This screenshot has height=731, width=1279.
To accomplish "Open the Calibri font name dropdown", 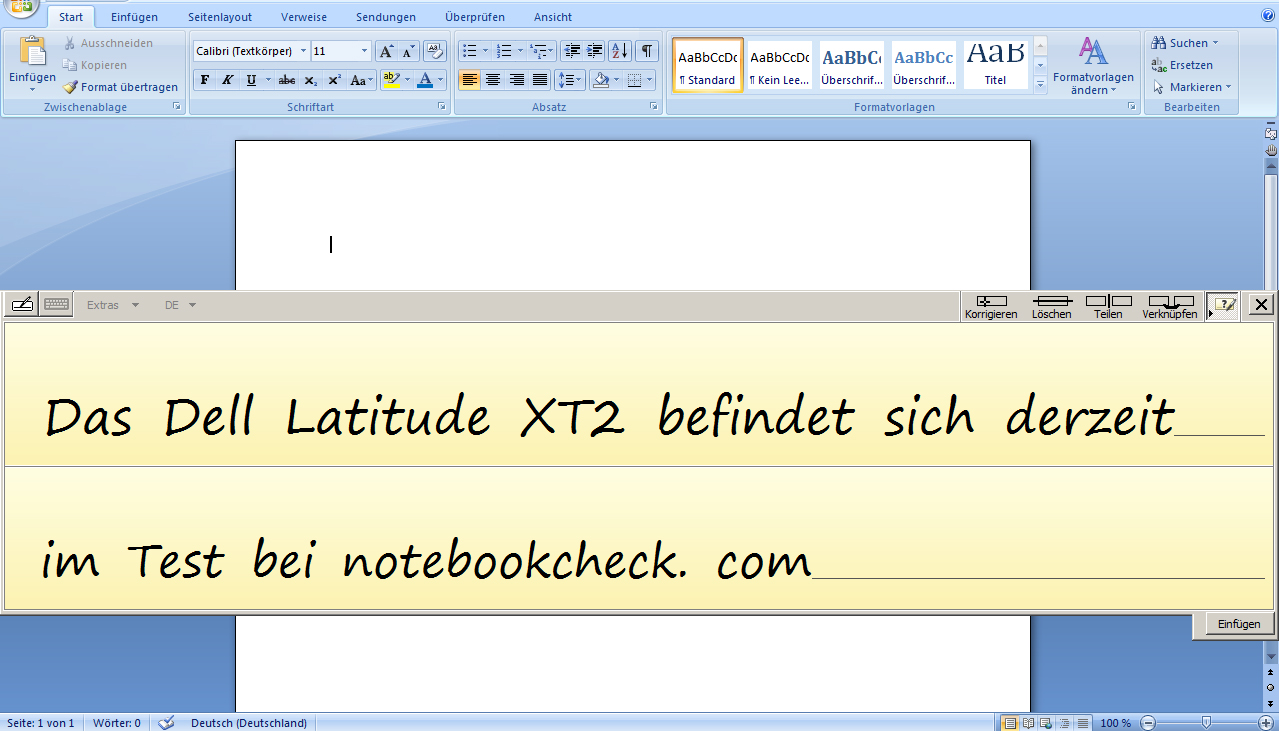I will 304,51.
